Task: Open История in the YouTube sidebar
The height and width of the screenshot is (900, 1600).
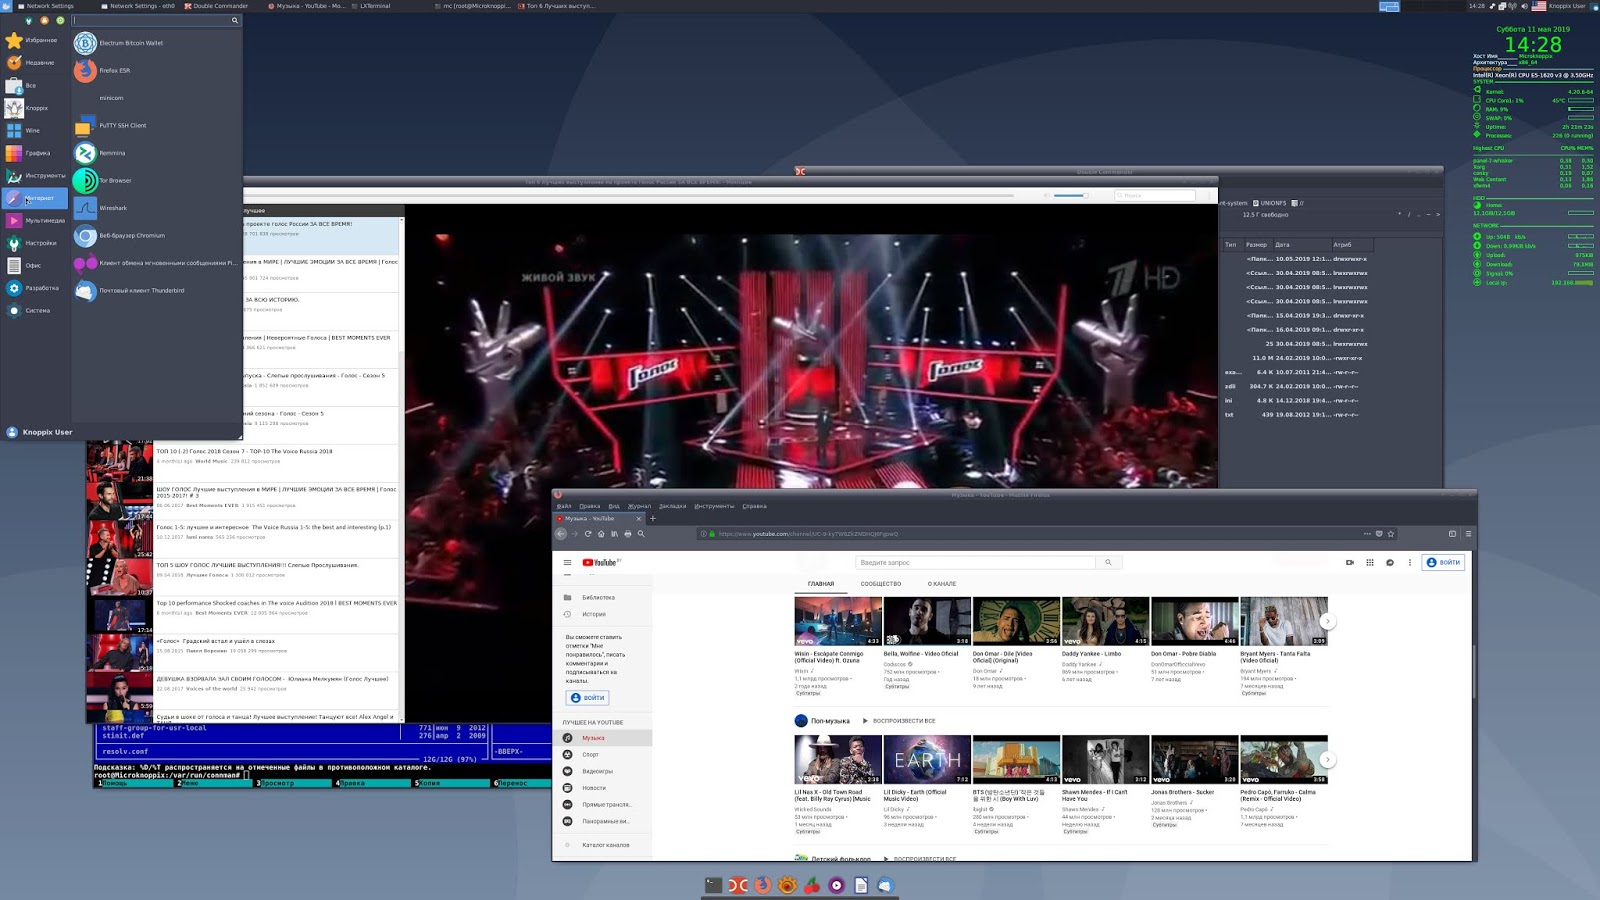Action: (x=602, y=614)
